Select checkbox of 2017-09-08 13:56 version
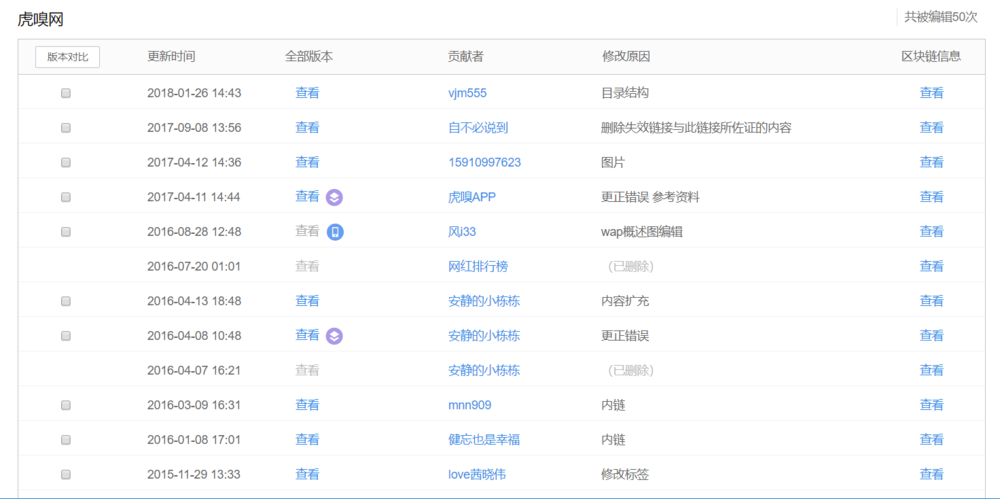Screen dimensions: 1000x499 [x=66, y=128]
